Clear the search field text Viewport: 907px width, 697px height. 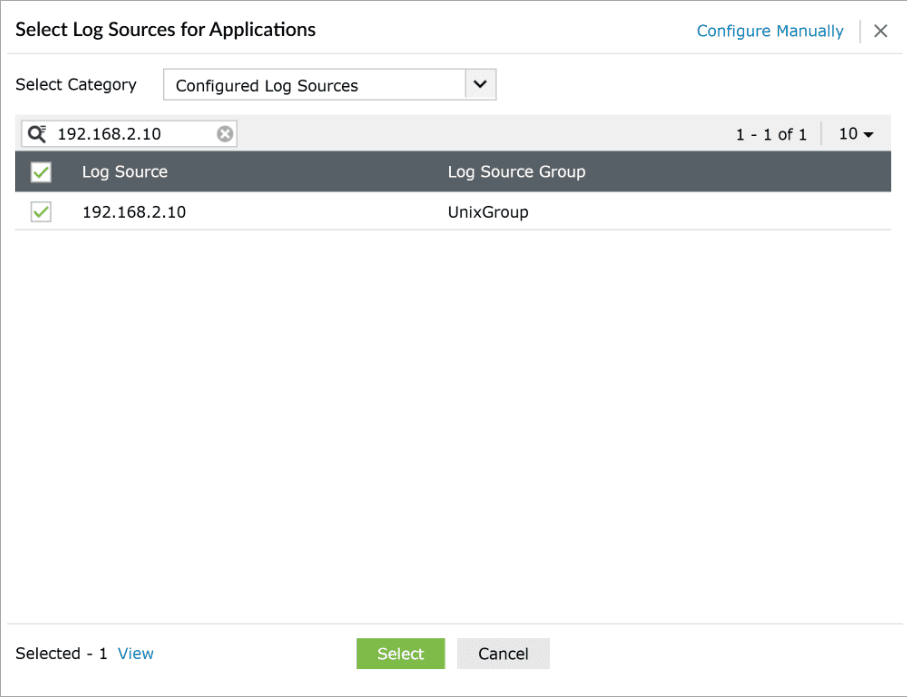point(225,134)
